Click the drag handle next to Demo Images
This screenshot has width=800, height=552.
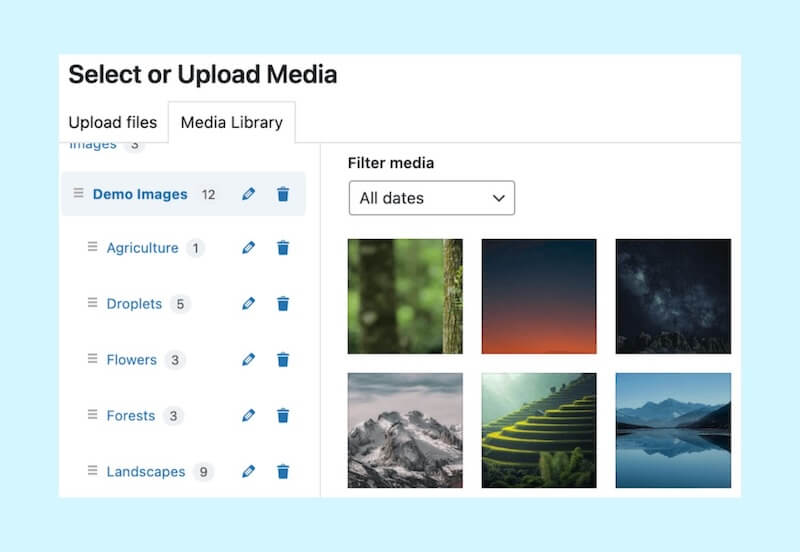(x=79, y=194)
